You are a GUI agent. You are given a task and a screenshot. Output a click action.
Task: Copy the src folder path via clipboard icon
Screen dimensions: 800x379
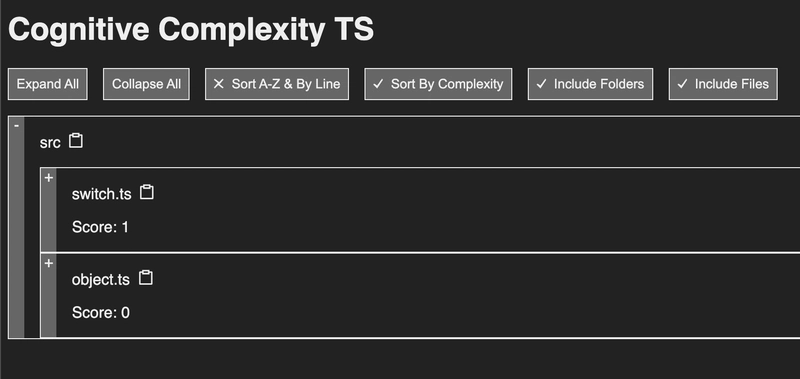click(x=76, y=141)
